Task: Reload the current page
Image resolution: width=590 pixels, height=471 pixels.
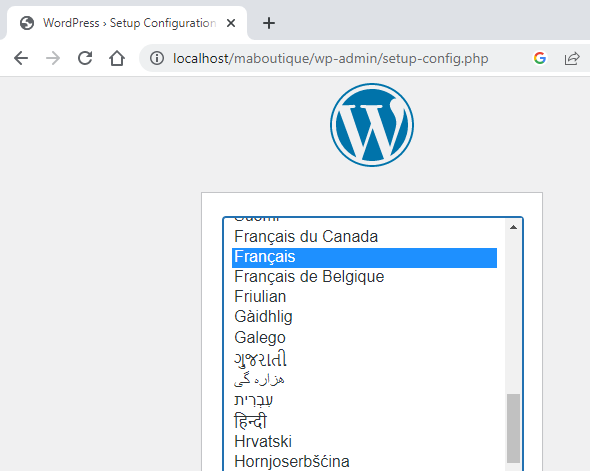Action: [x=85, y=58]
